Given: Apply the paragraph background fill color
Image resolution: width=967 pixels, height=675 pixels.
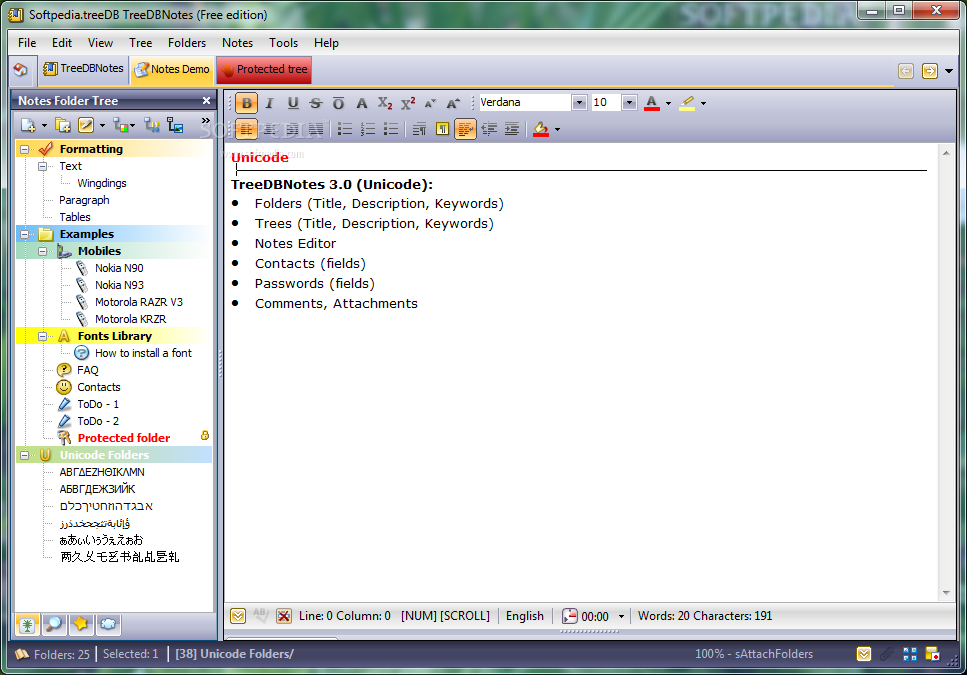Looking at the screenshot, I should click(x=541, y=129).
